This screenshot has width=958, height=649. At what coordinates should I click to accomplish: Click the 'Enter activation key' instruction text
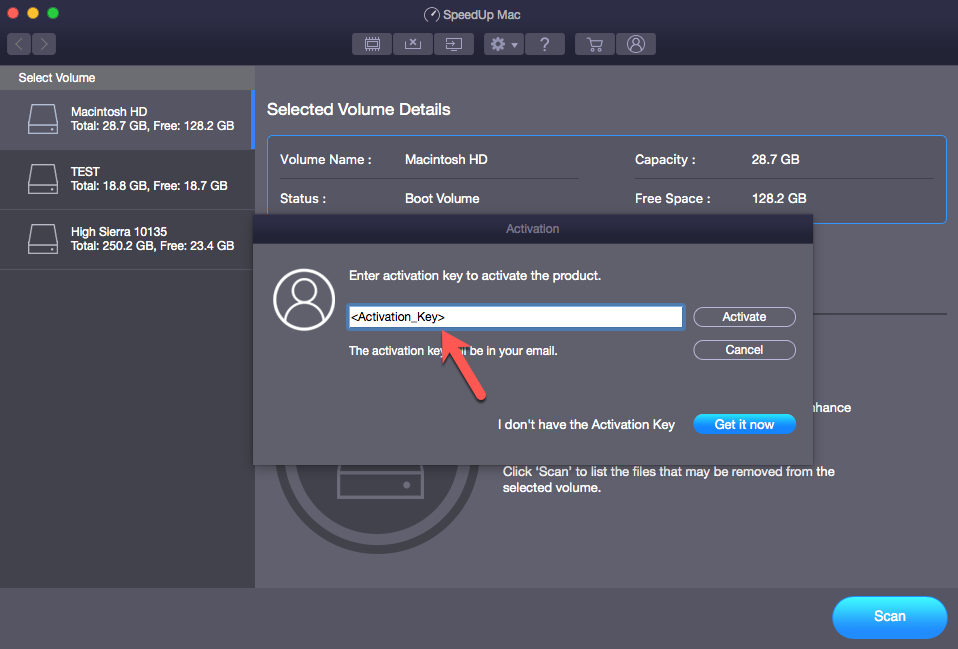tap(475, 276)
